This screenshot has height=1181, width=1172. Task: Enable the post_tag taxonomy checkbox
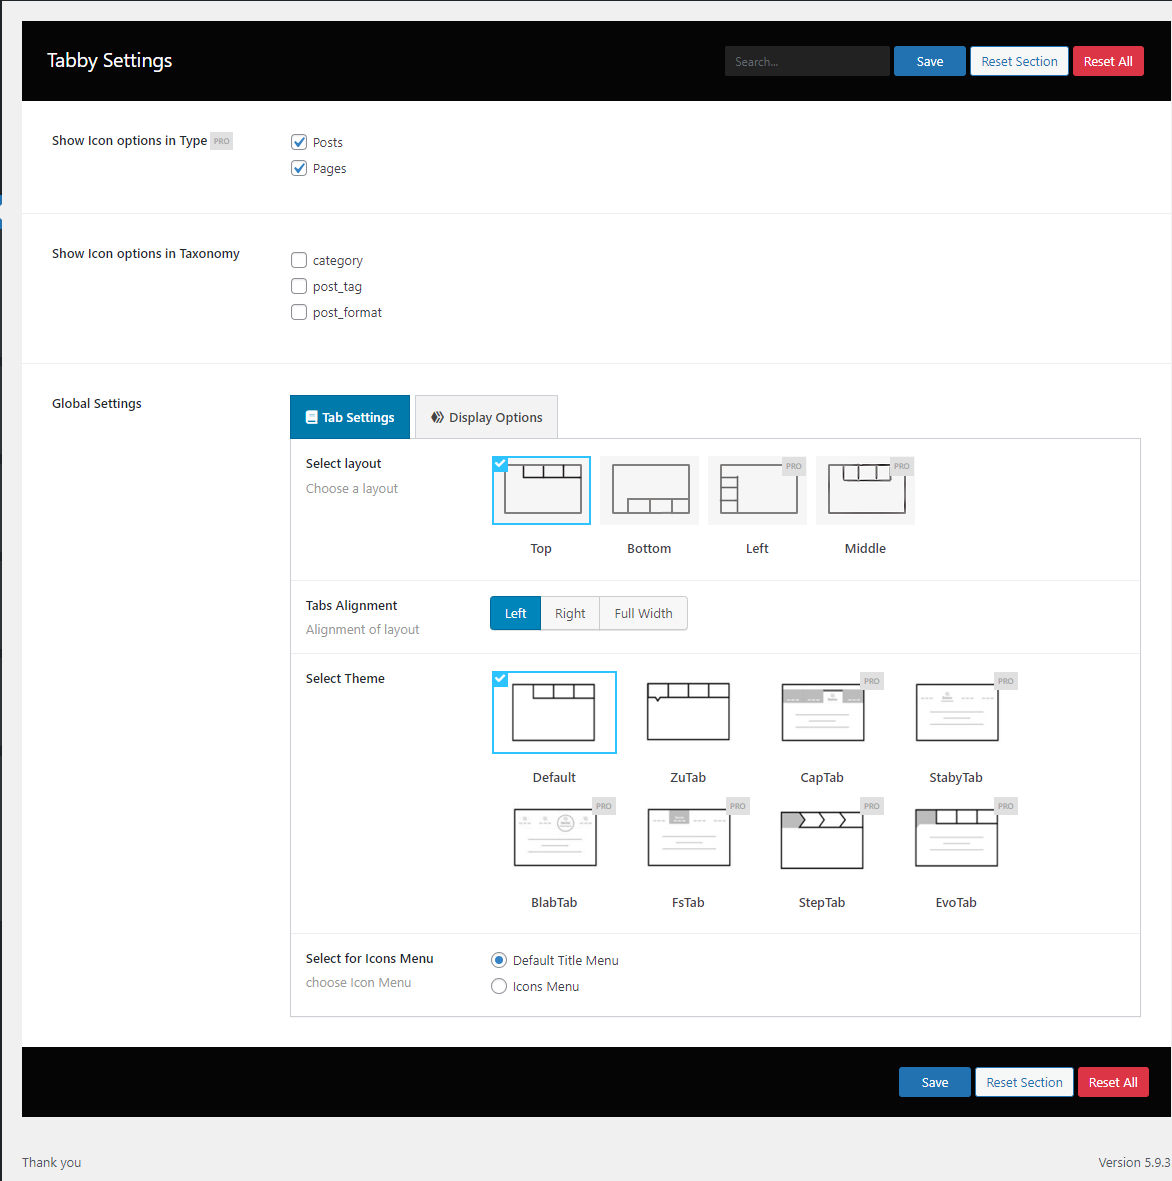tap(299, 286)
